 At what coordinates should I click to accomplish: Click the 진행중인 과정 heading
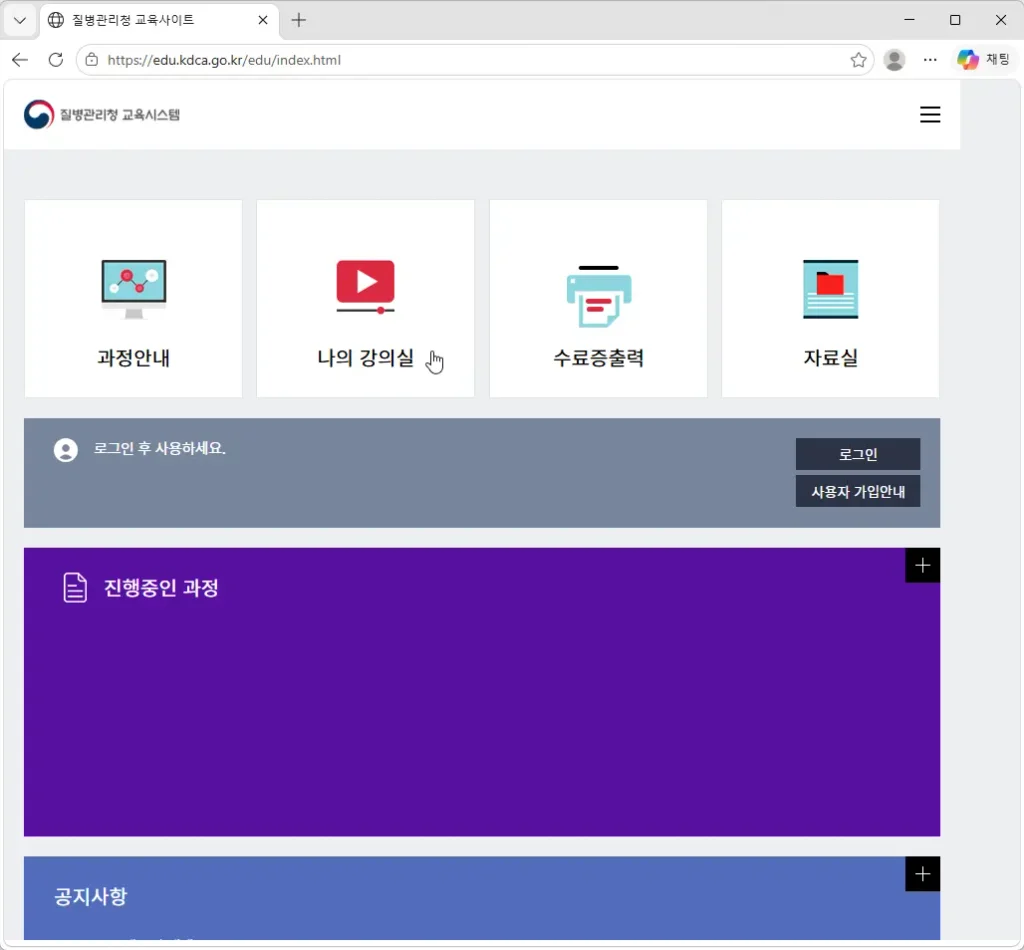tap(161, 588)
